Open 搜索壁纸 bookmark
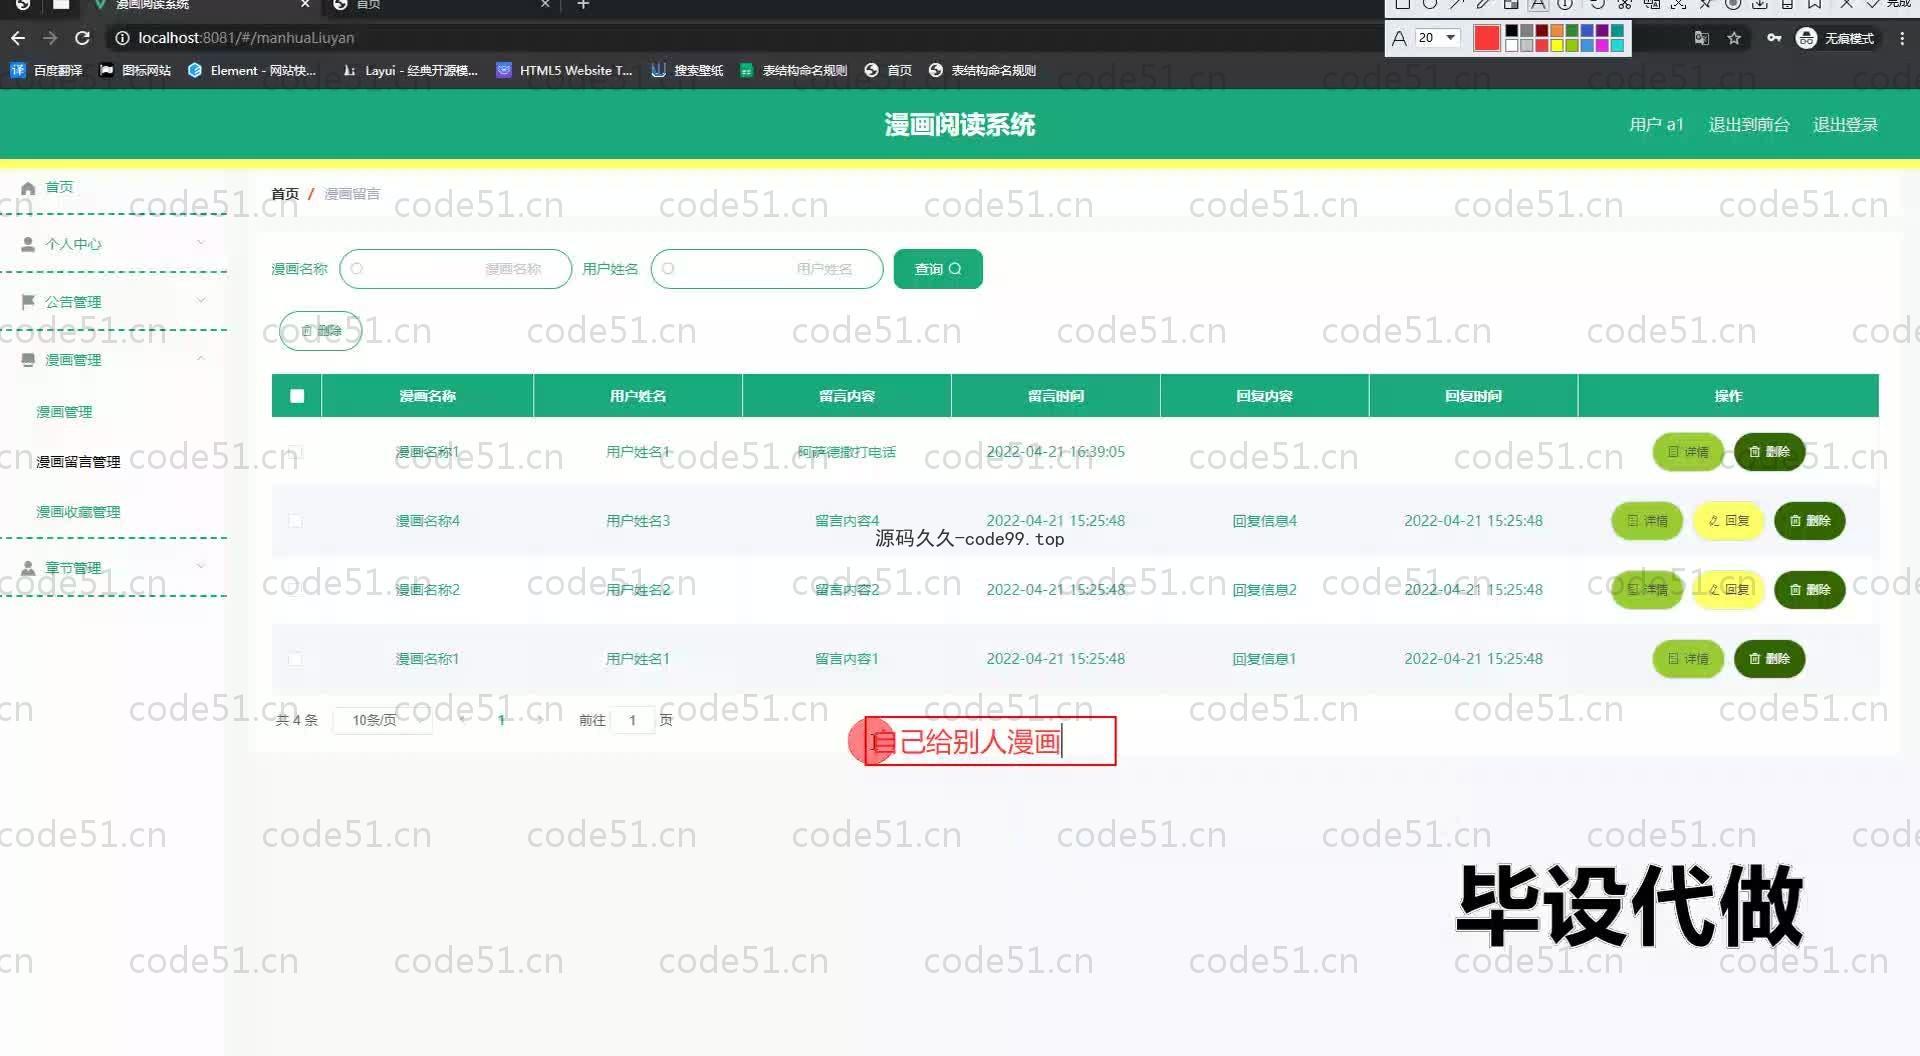Screen dimensions: 1920x1056 [687, 70]
